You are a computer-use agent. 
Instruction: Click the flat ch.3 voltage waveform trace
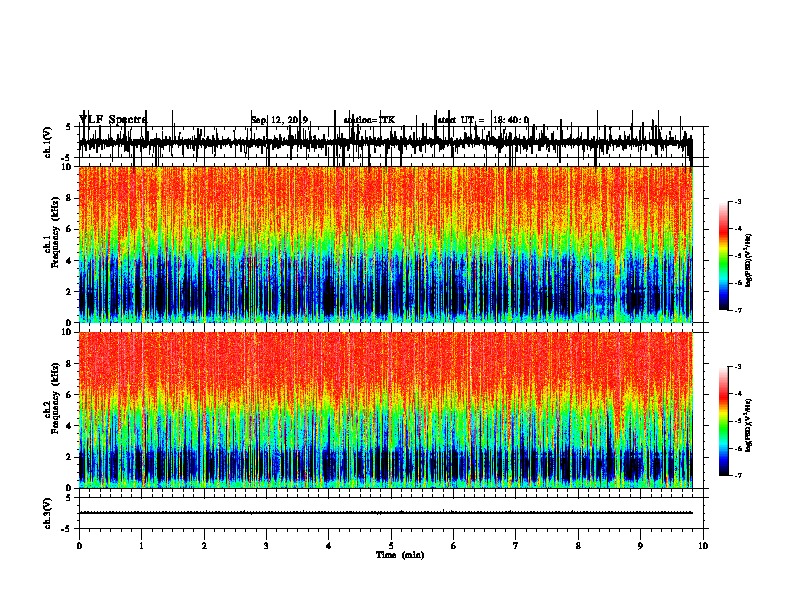(x=386, y=513)
